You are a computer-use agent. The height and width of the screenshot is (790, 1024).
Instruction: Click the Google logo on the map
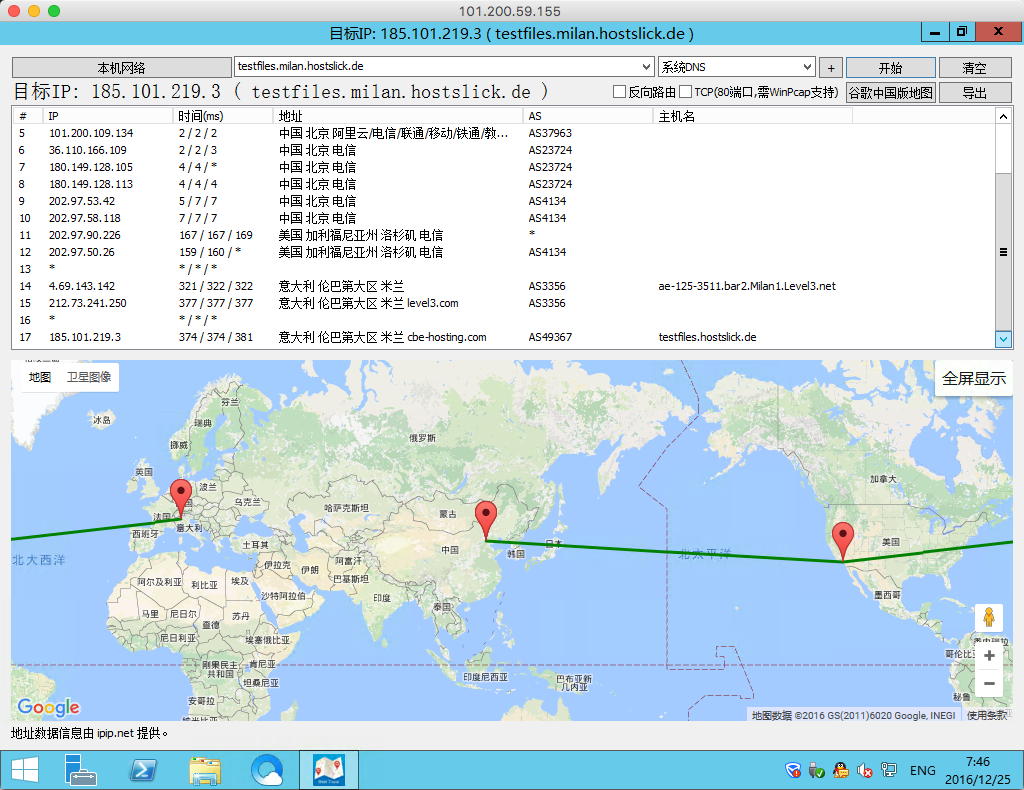tap(49, 706)
